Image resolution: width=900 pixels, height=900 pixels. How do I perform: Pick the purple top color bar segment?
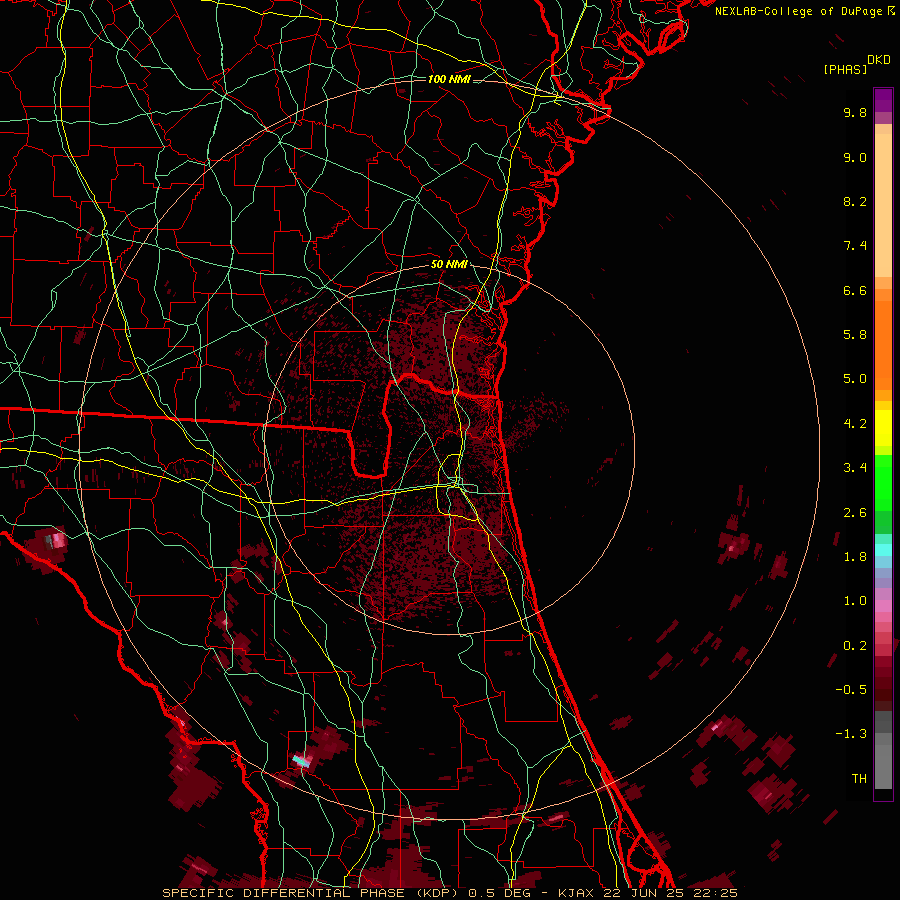(883, 100)
